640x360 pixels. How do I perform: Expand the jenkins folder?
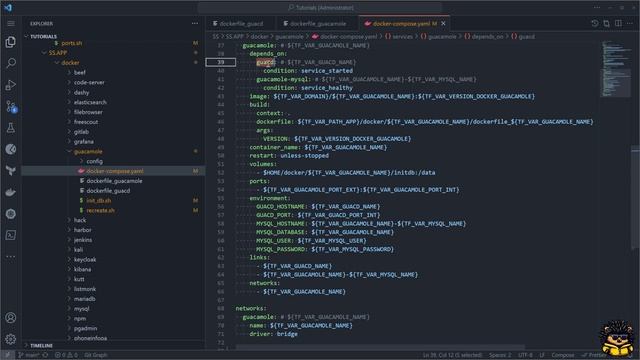coord(69,240)
